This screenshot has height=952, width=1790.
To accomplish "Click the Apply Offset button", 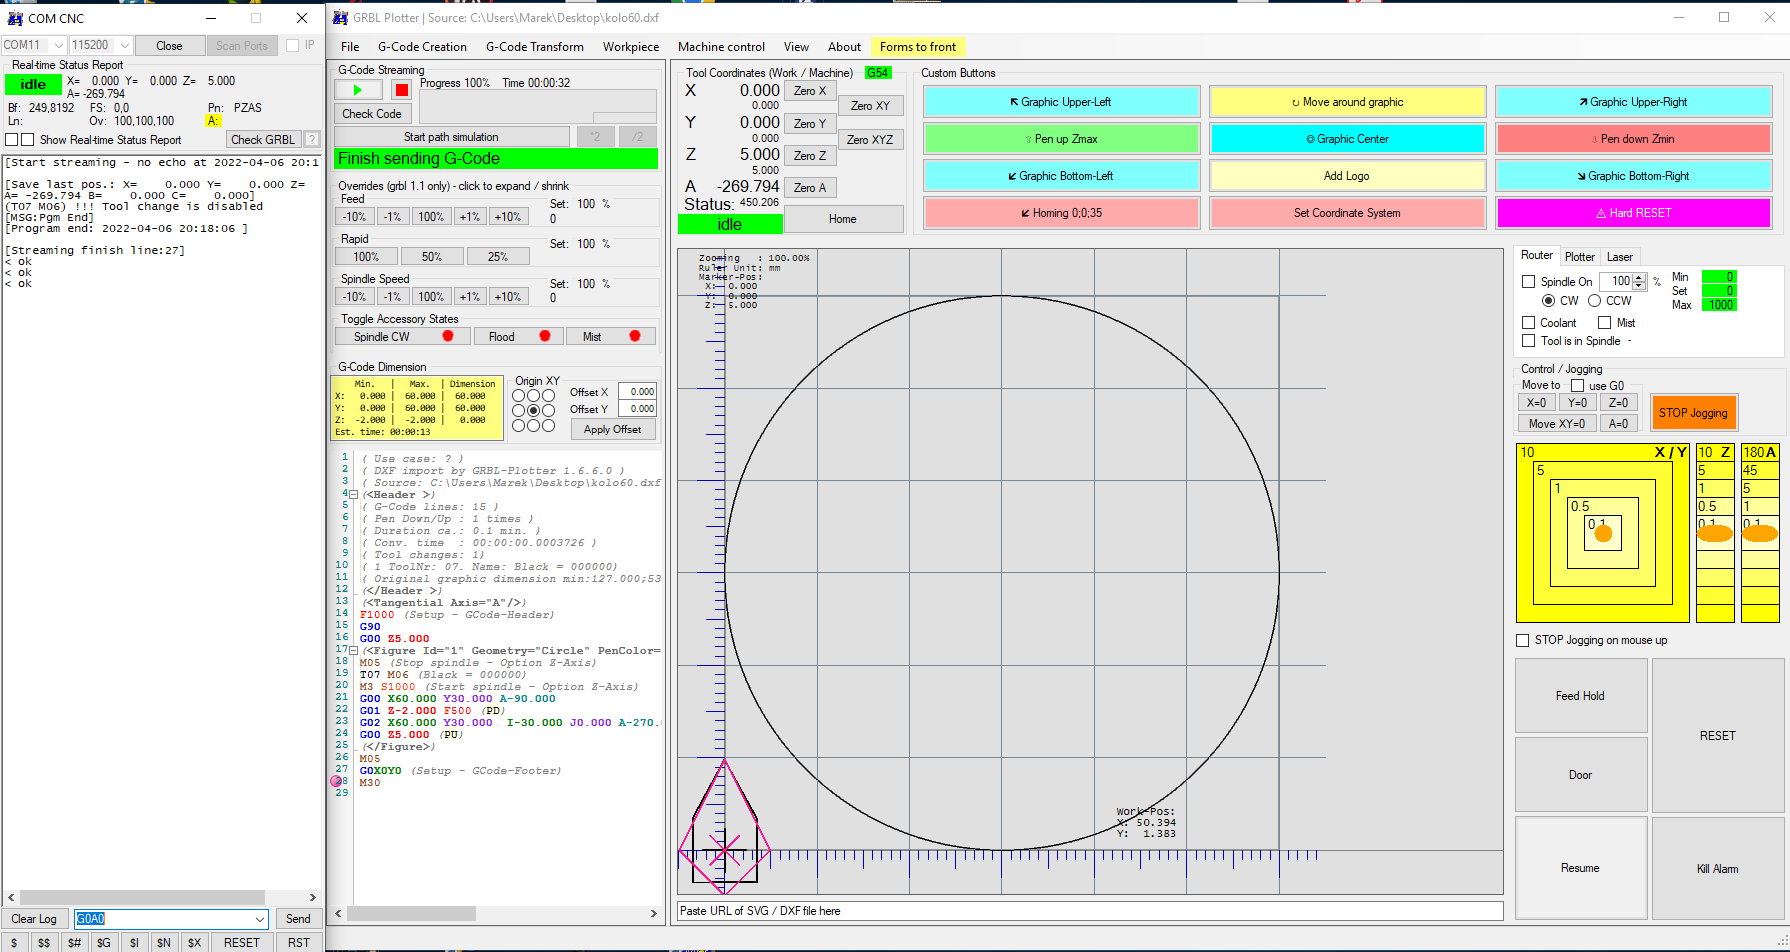I will point(612,430).
